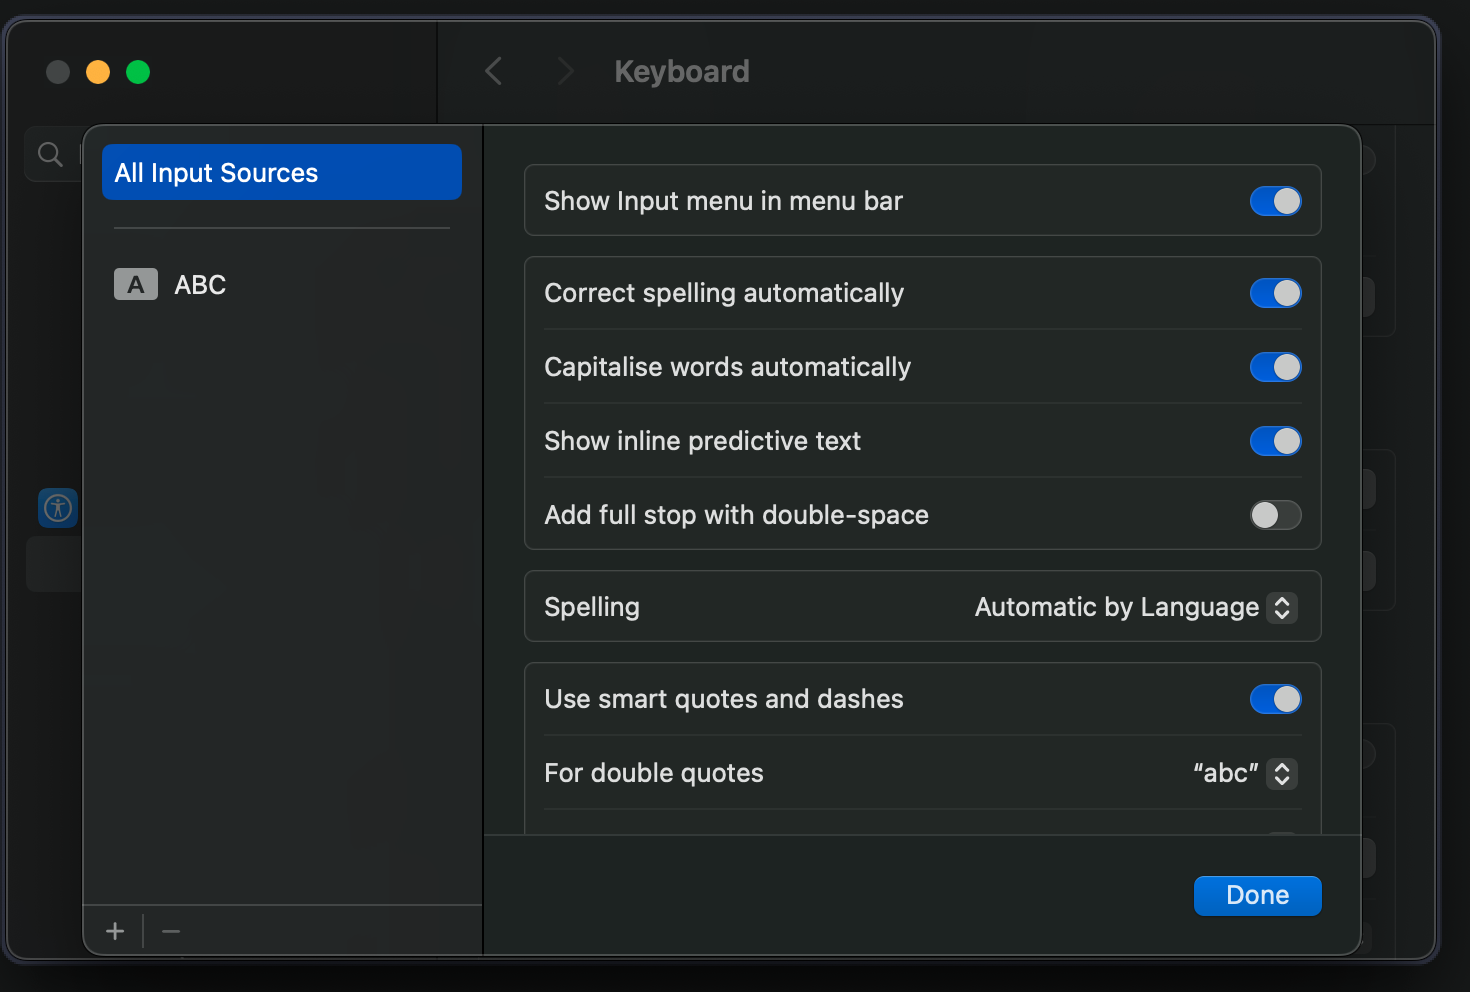Enable Add full stop with double-space

[x=1275, y=515]
